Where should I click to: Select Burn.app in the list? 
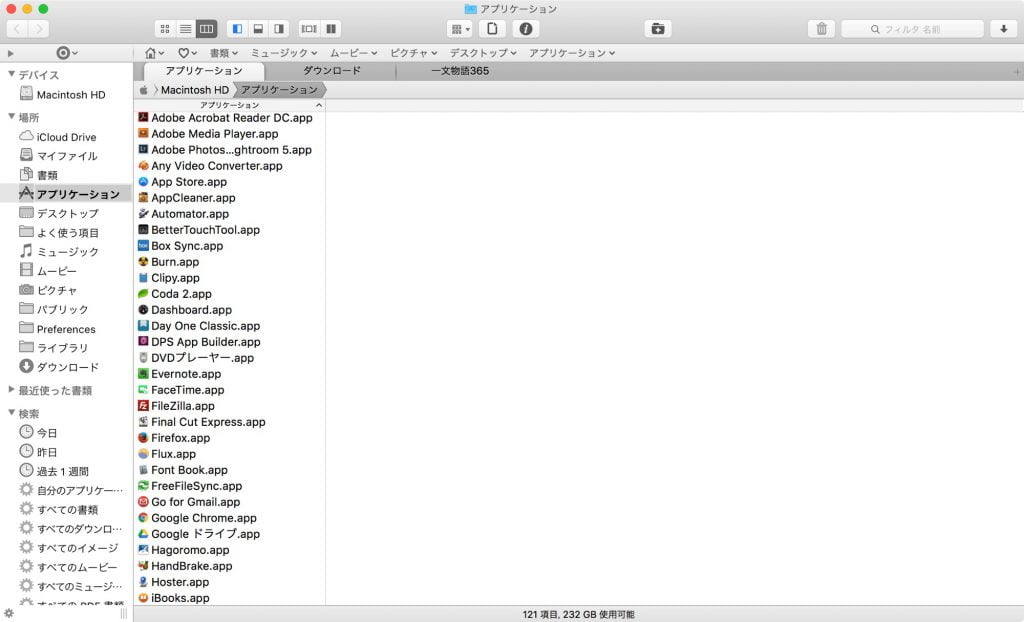(229, 262)
